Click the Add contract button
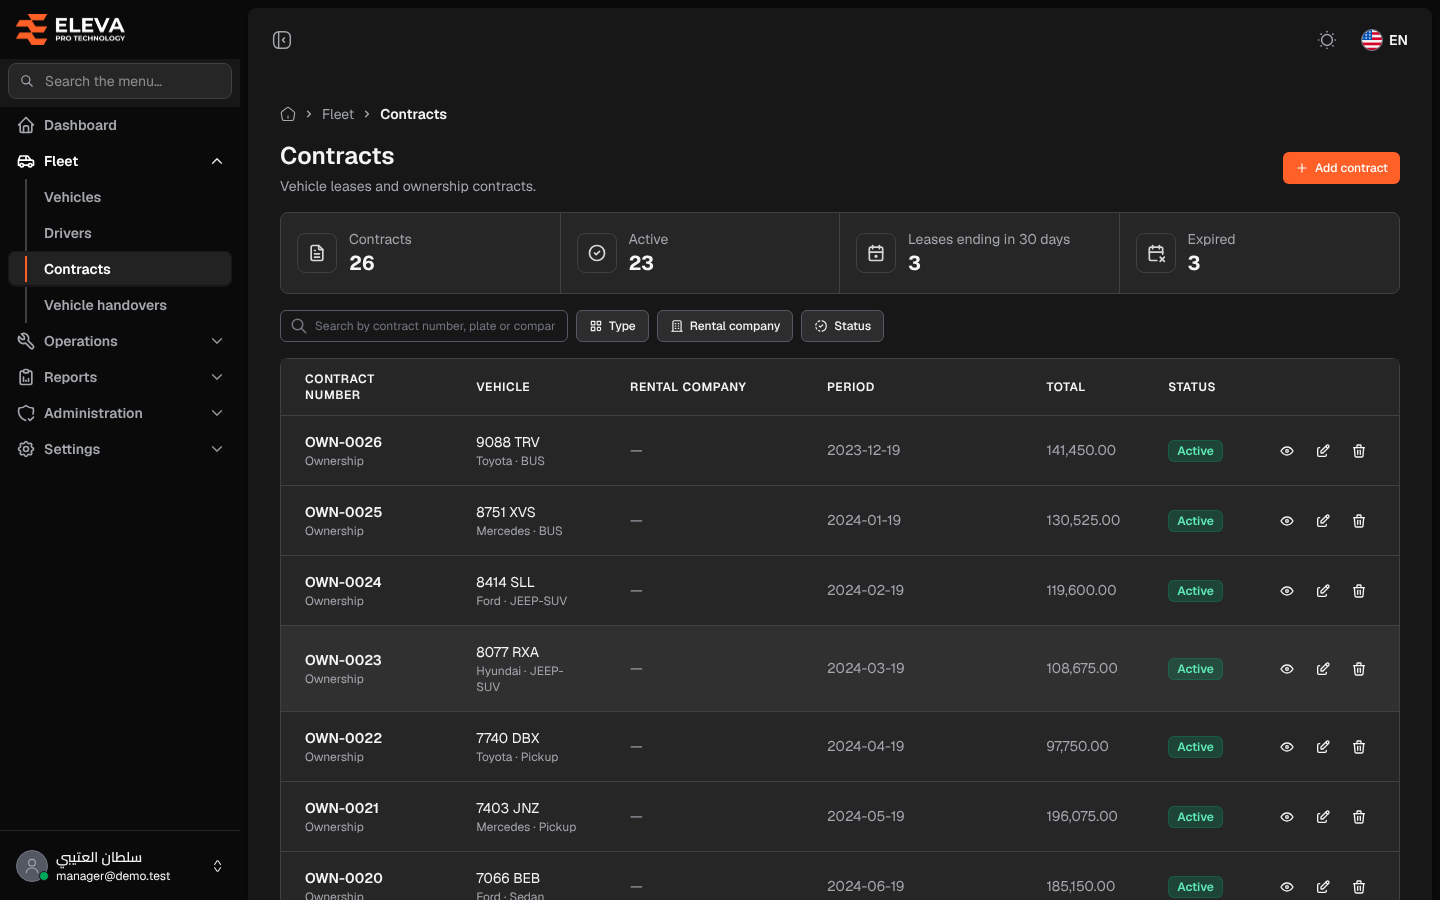 (x=1341, y=168)
